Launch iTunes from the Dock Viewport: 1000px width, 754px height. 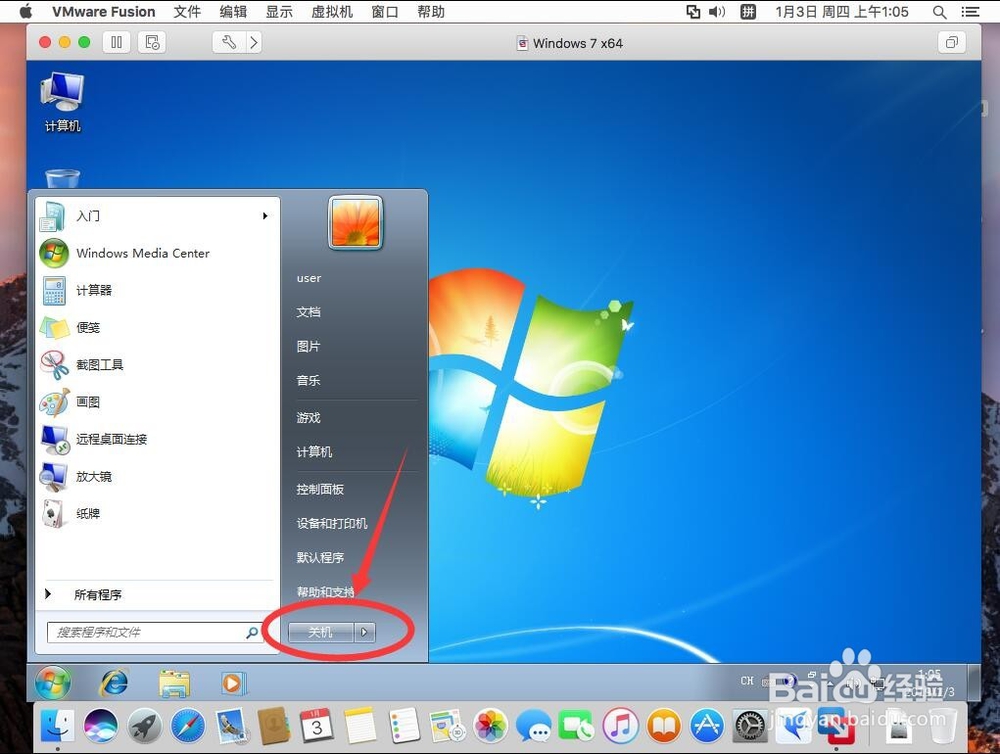[x=621, y=726]
